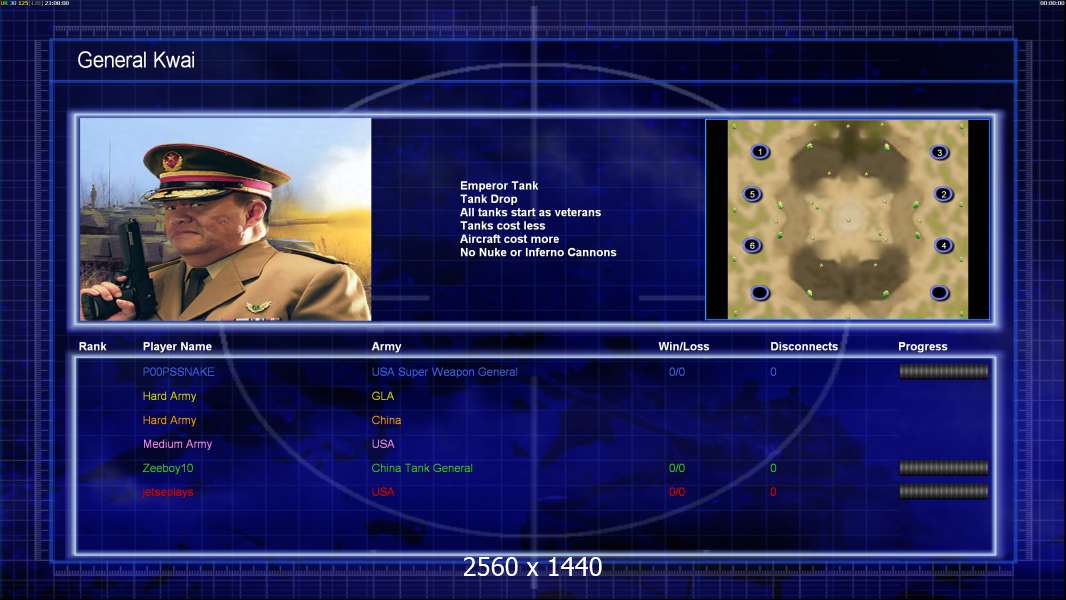The width and height of the screenshot is (1066, 600).
Task: Select player name Zeeboy10
Action: pyautogui.click(x=168, y=468)
